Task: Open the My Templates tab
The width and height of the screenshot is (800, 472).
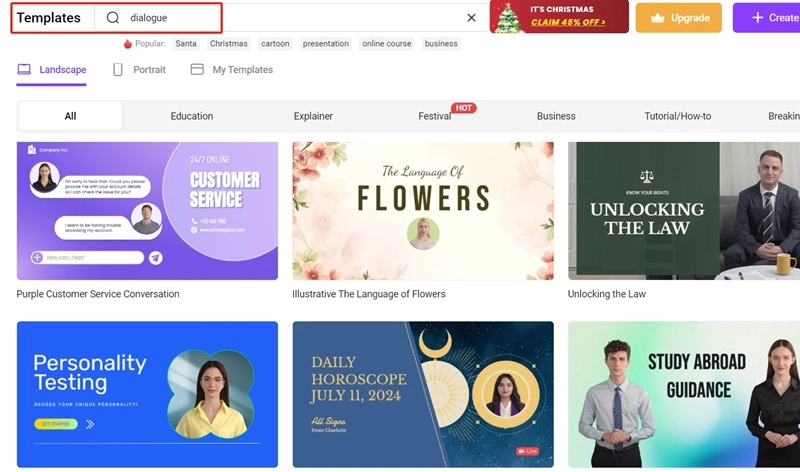Action: [232, 70]
